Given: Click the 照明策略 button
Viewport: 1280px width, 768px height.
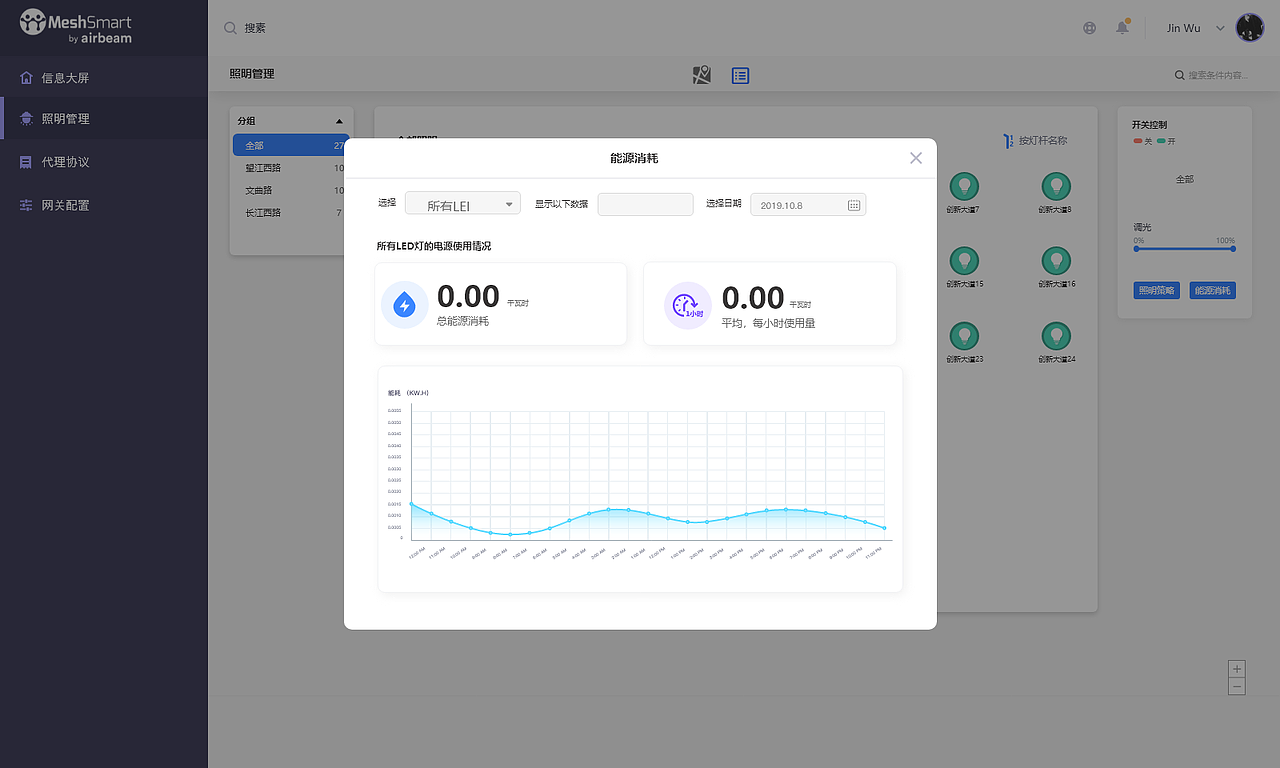Looking at the screenshot, I should tap(1156, 291).
